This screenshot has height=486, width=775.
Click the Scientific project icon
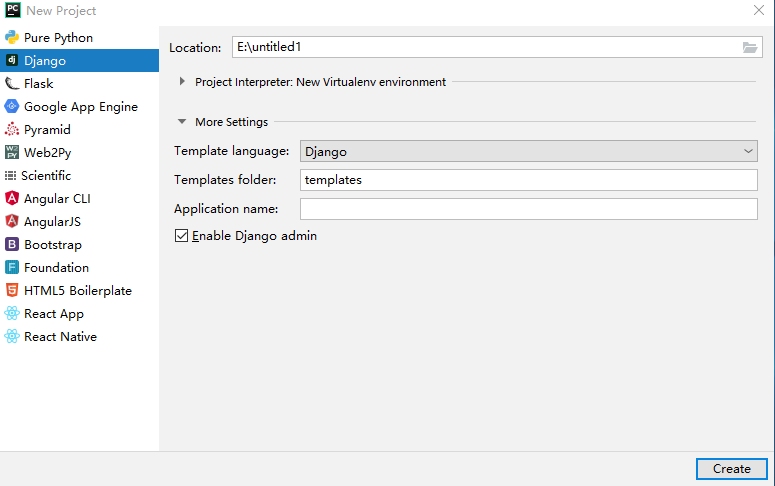point(10,176)
